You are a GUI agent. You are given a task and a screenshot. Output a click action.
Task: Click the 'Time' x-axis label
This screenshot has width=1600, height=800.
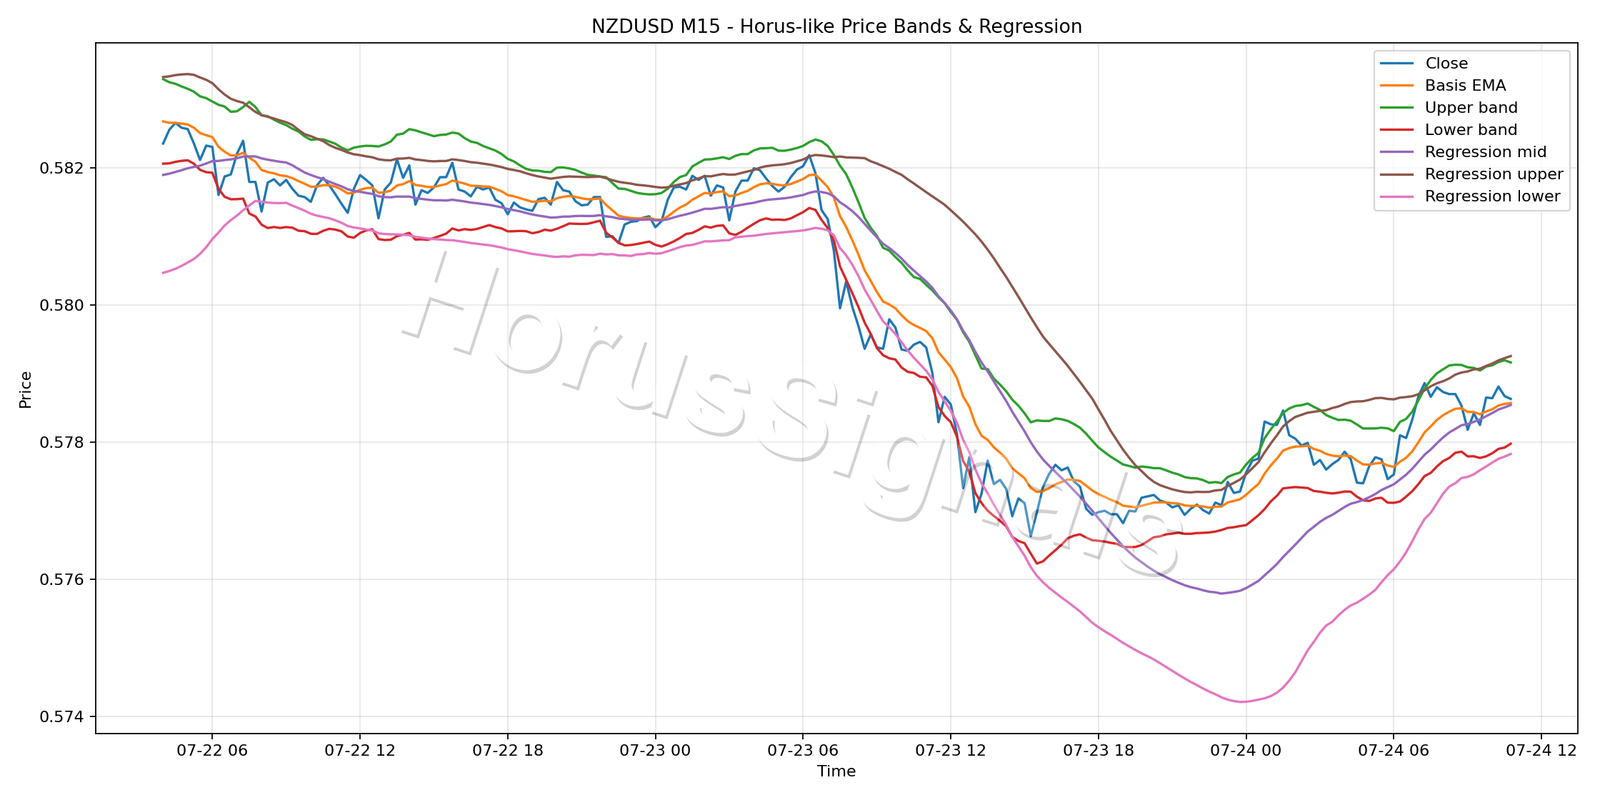836,771
